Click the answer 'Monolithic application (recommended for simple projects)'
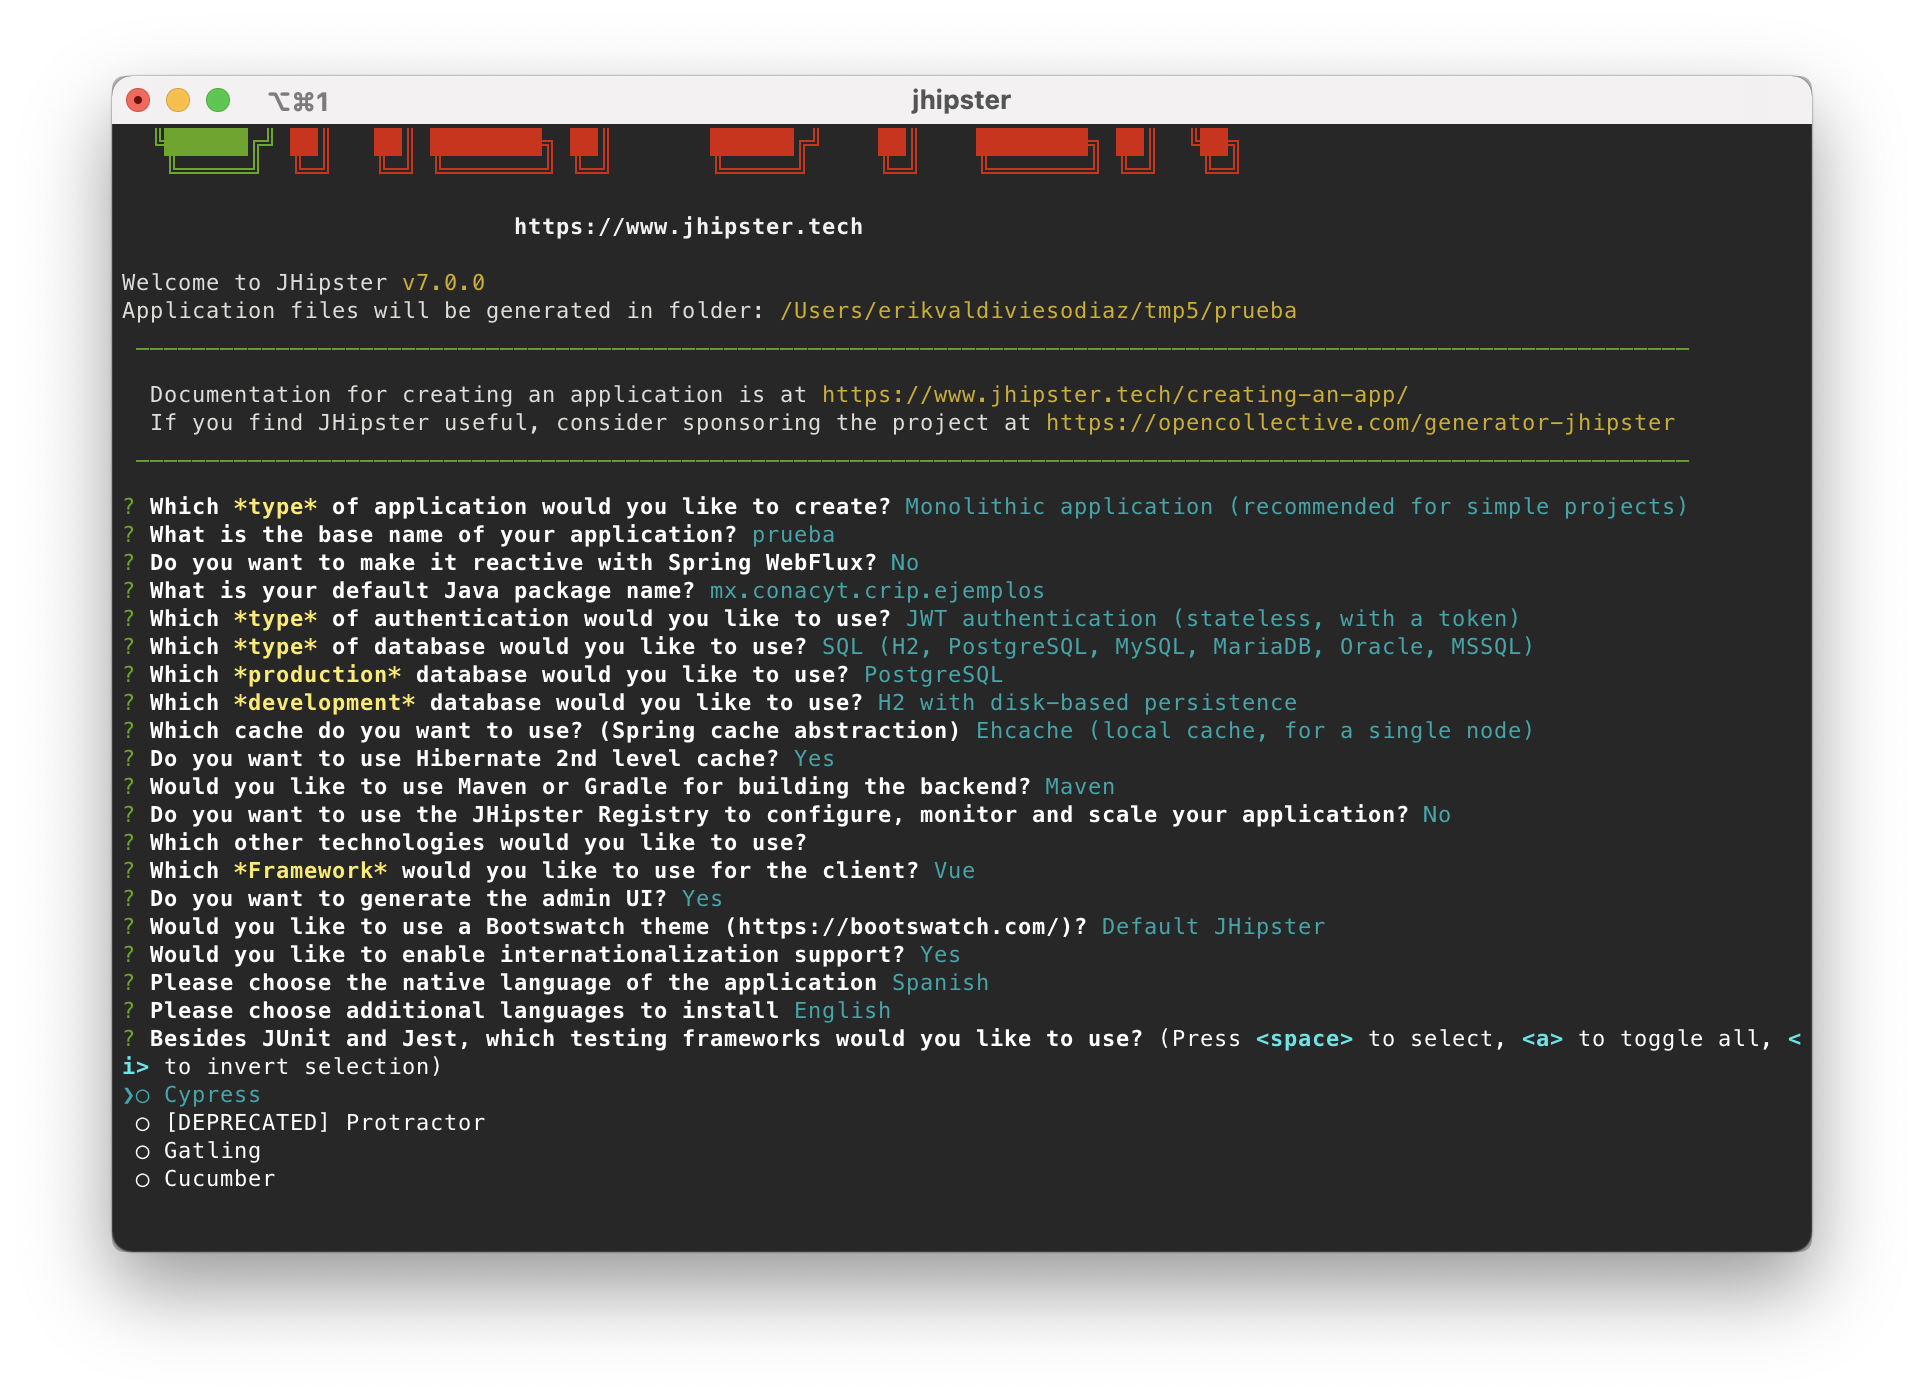 click(x=1296, y=507)
